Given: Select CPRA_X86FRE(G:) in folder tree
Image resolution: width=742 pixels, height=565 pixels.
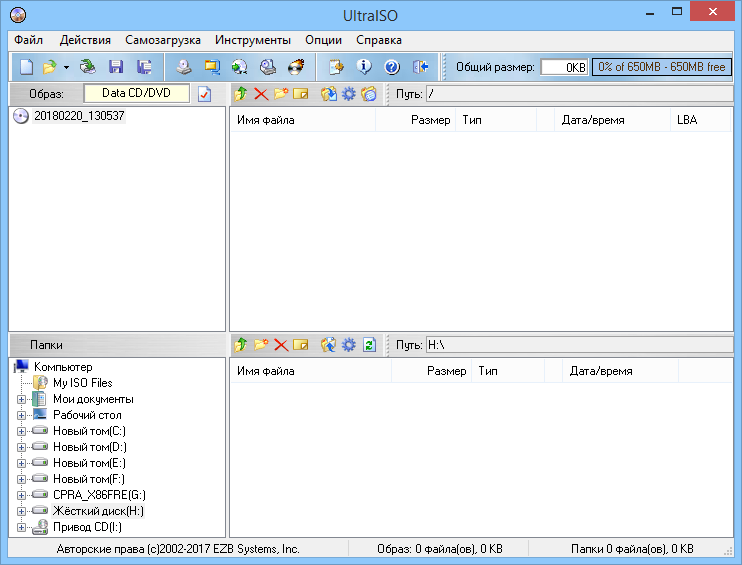Looking at the screenshot, I should 99,495.
